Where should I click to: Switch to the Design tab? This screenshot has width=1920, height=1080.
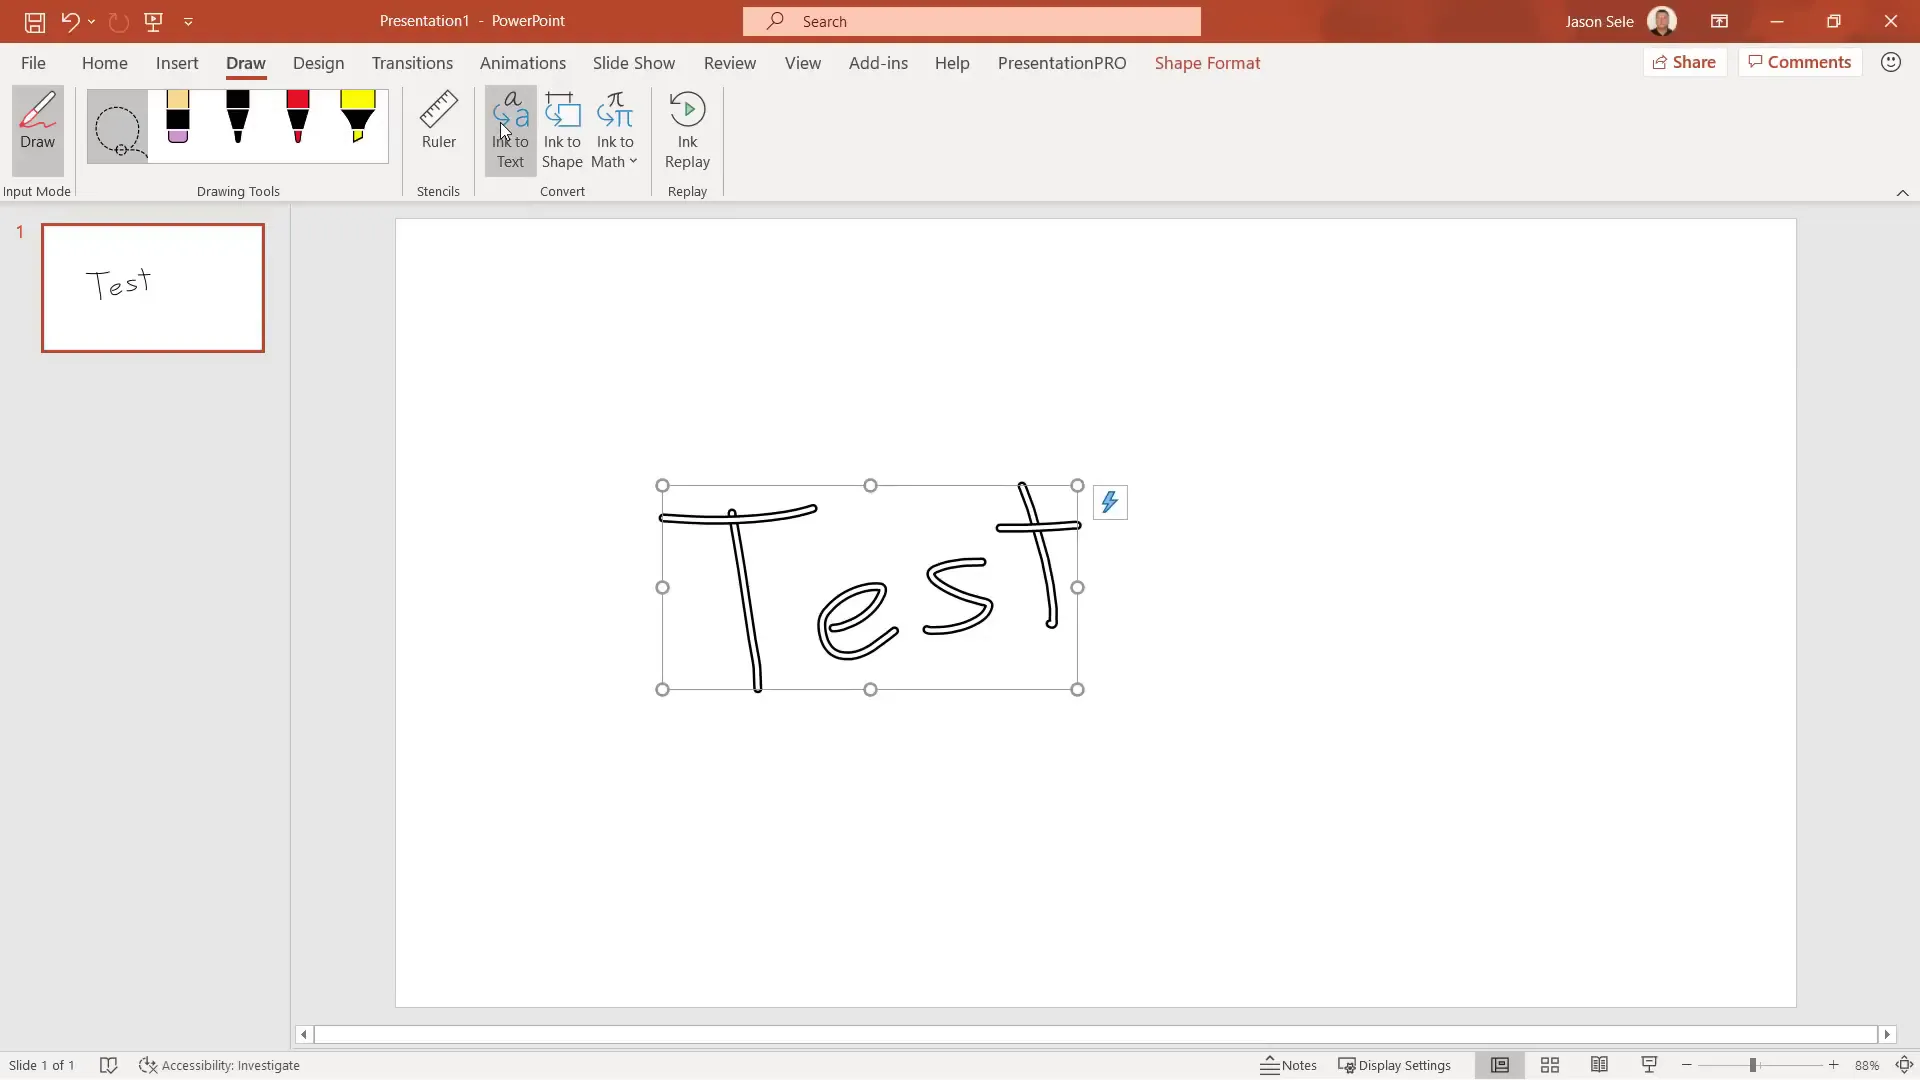point(318,63)
